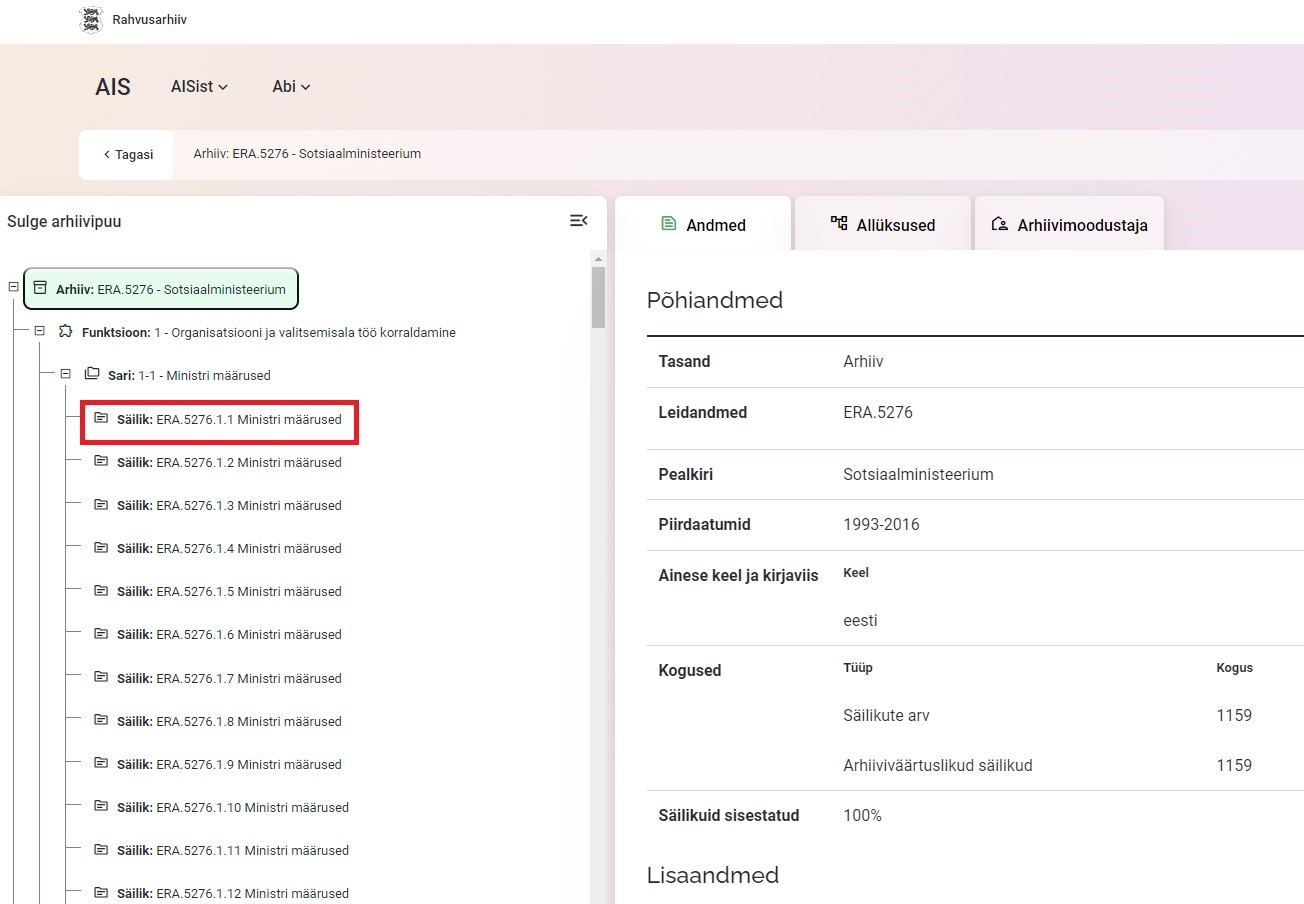
Task: Click the Allüksused tab hierarchy icon
Action: (839, 224)
